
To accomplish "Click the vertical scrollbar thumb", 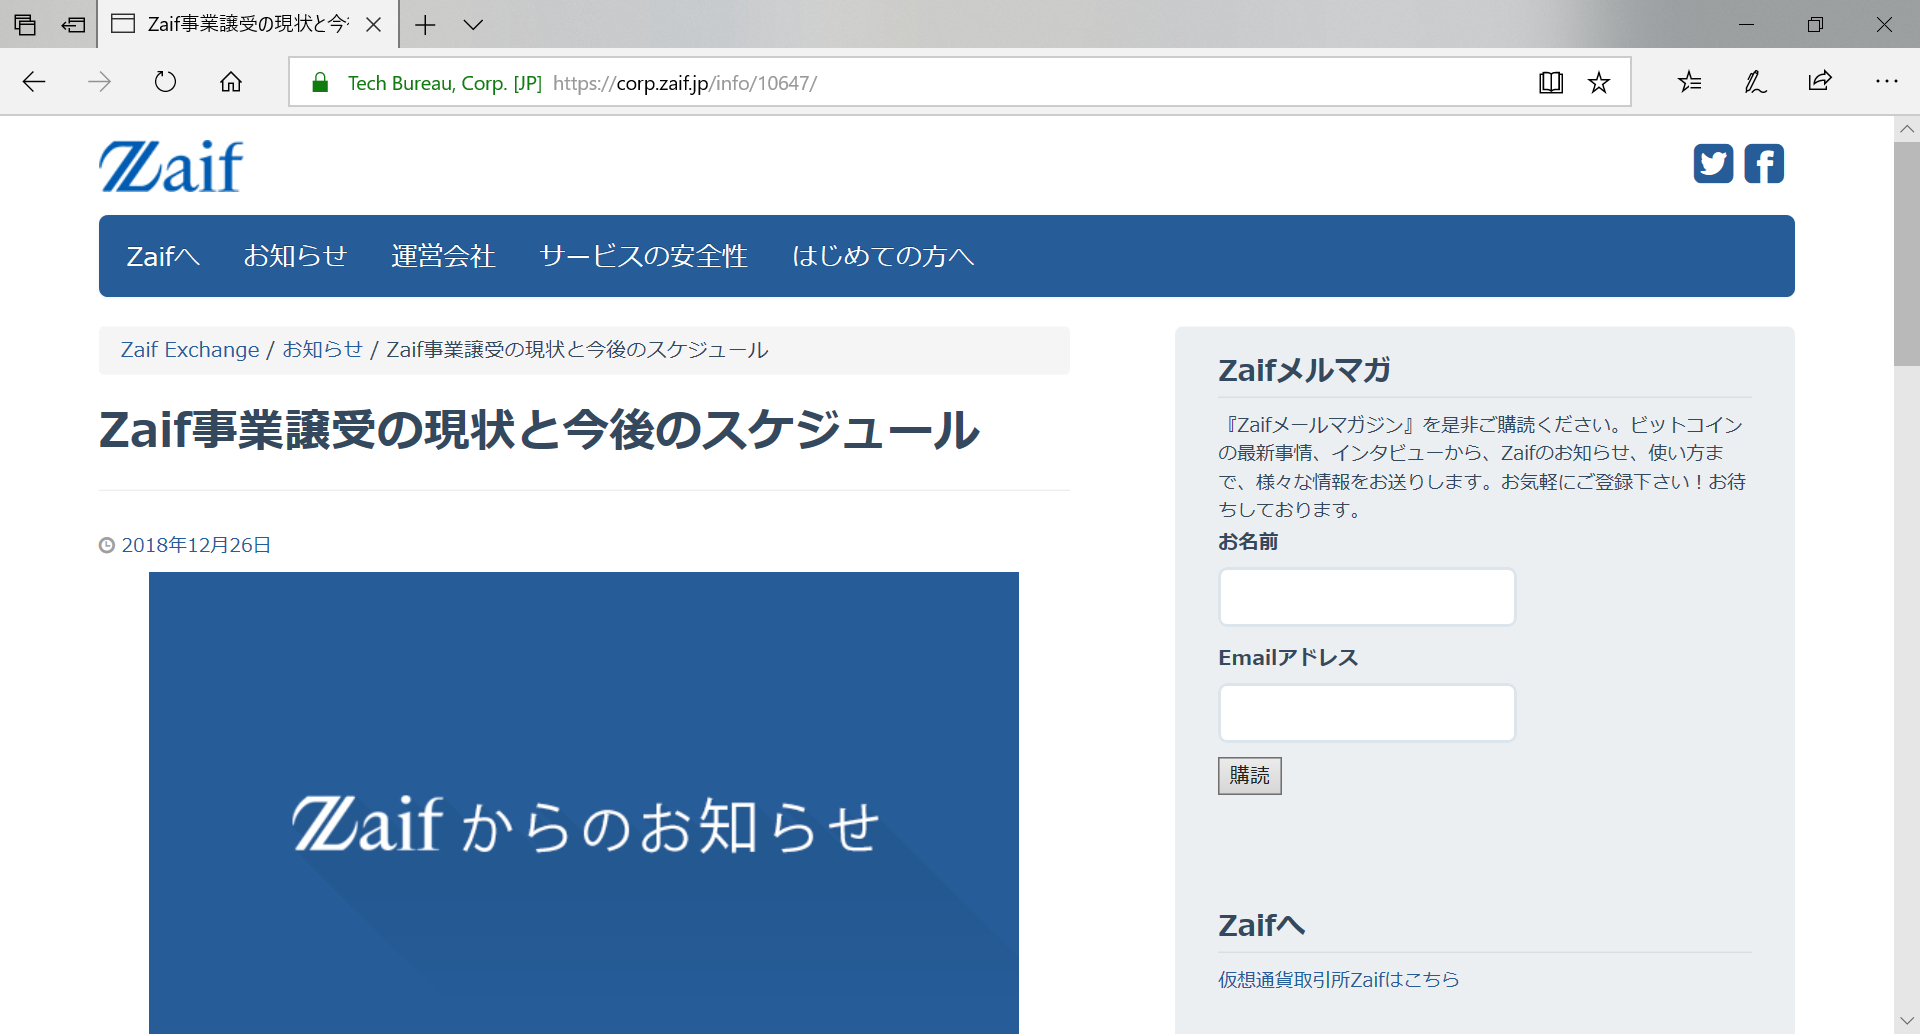I will click(x=1907, y=254).
